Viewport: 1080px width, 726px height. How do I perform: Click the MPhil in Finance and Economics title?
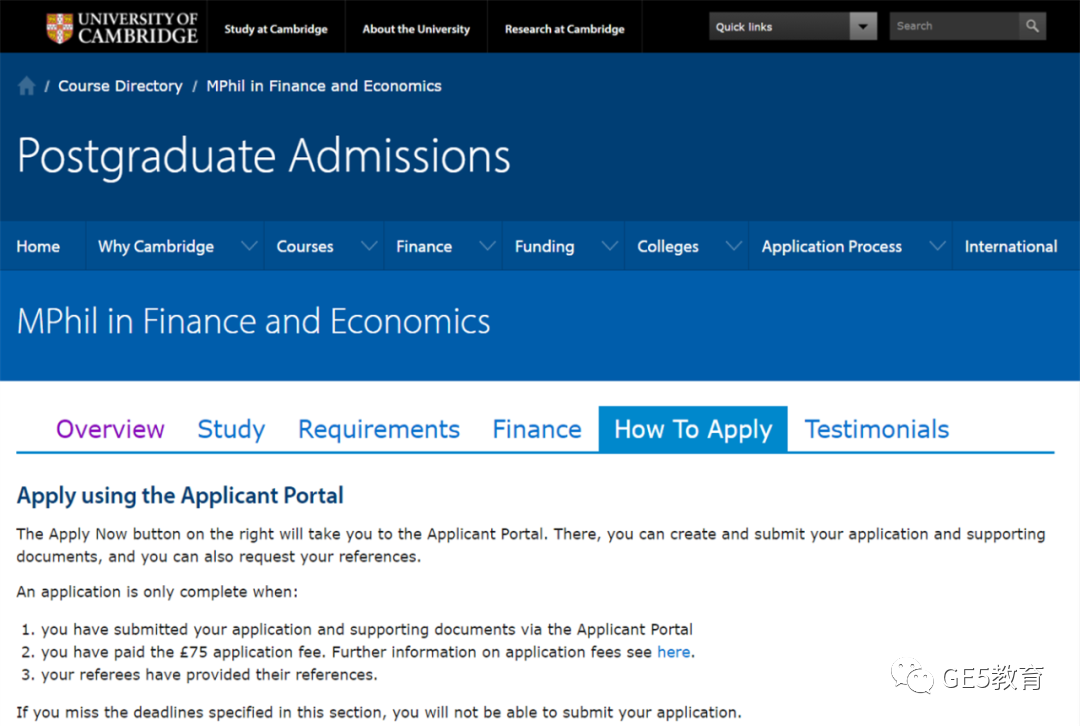pos(253,321)
